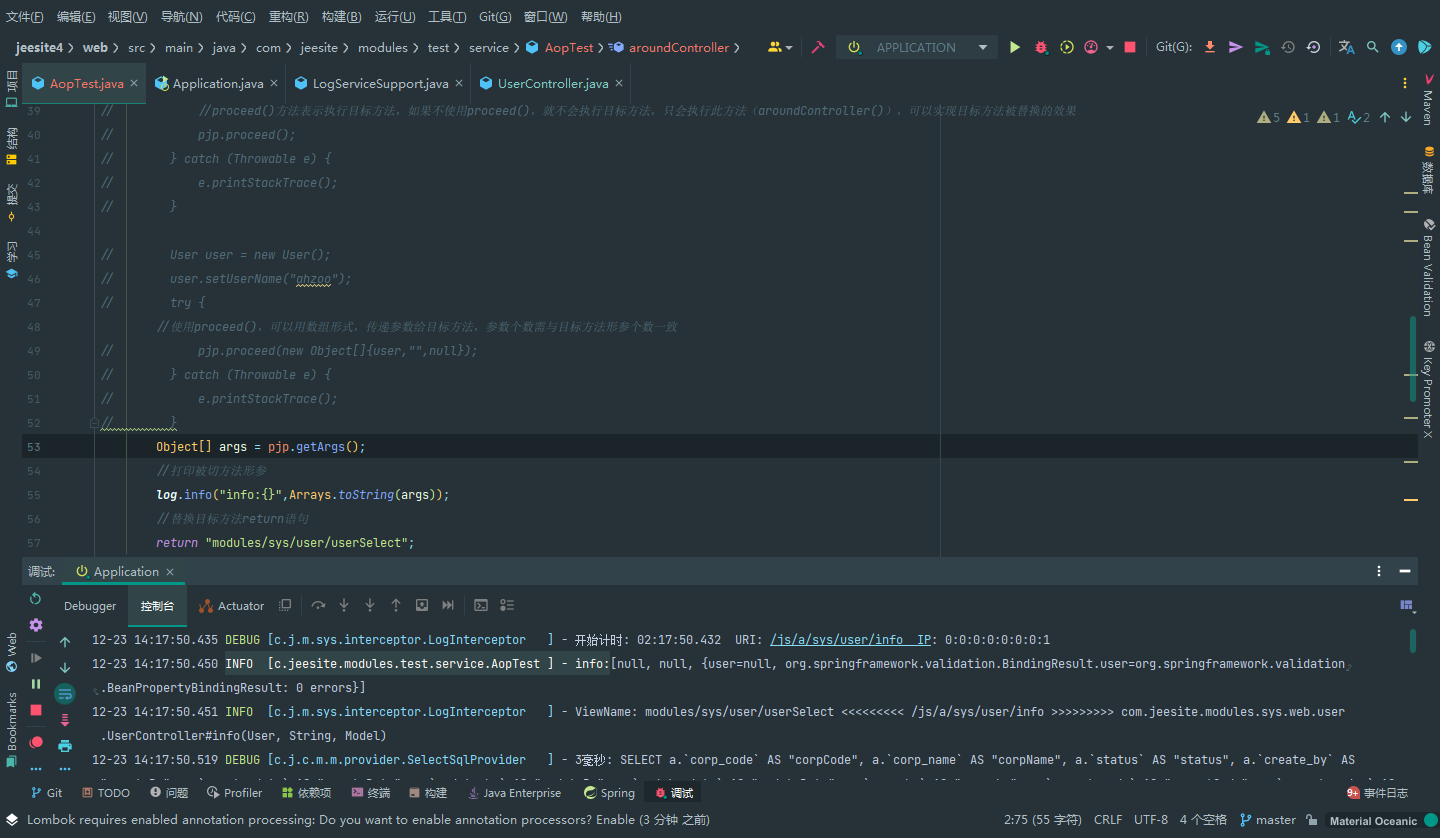Rollback changes with Git revert icon

pos(1313,47)
